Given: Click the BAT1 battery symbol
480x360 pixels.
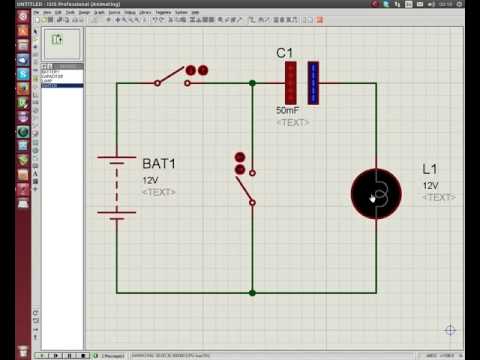Looking at the screenshot, I should (117, 188).
